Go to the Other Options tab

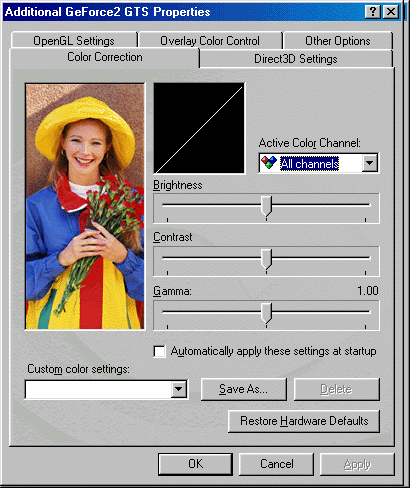click(338, 41)
